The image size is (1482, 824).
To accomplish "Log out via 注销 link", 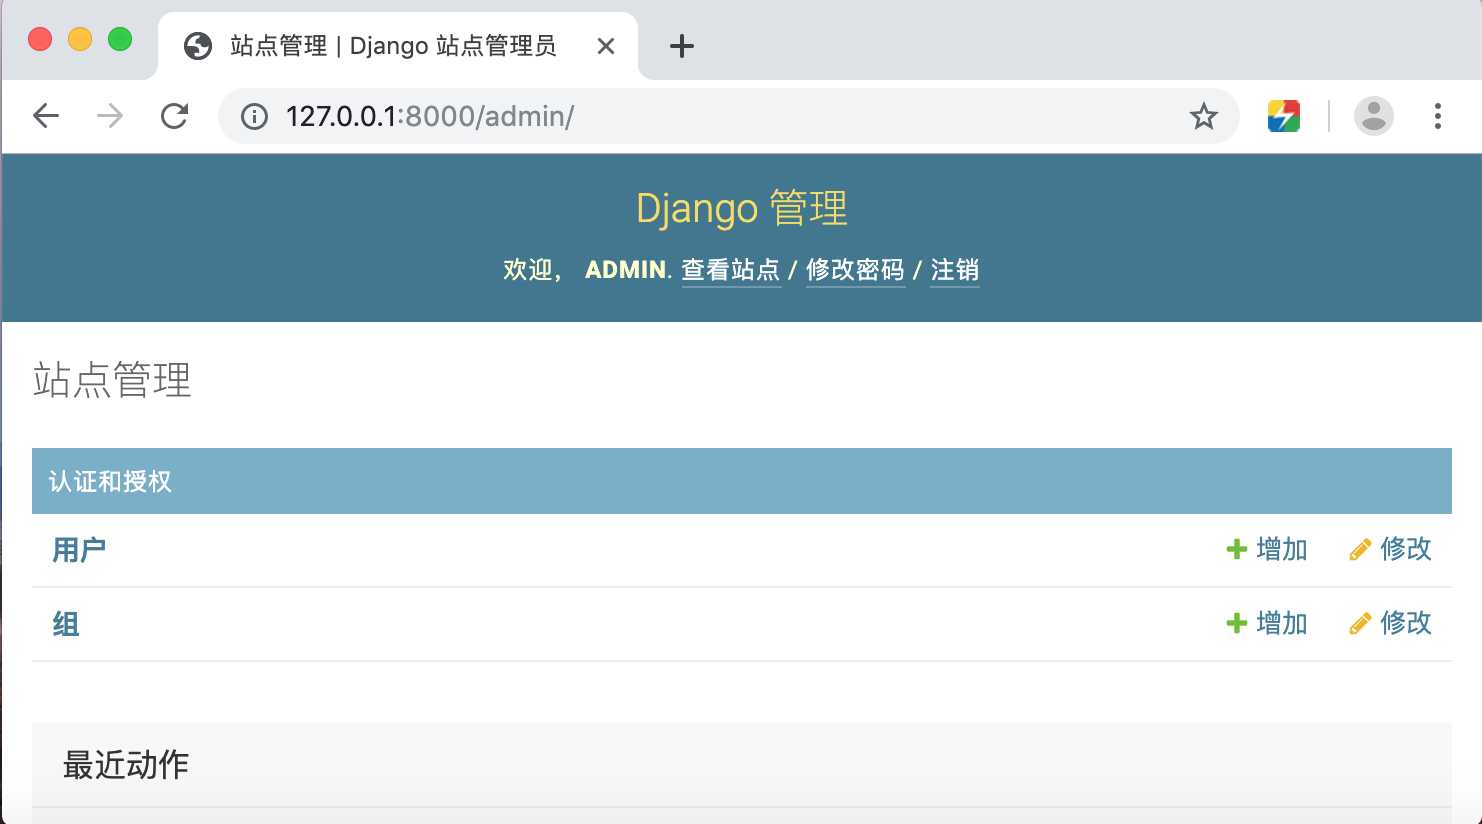I will (955, 270).
